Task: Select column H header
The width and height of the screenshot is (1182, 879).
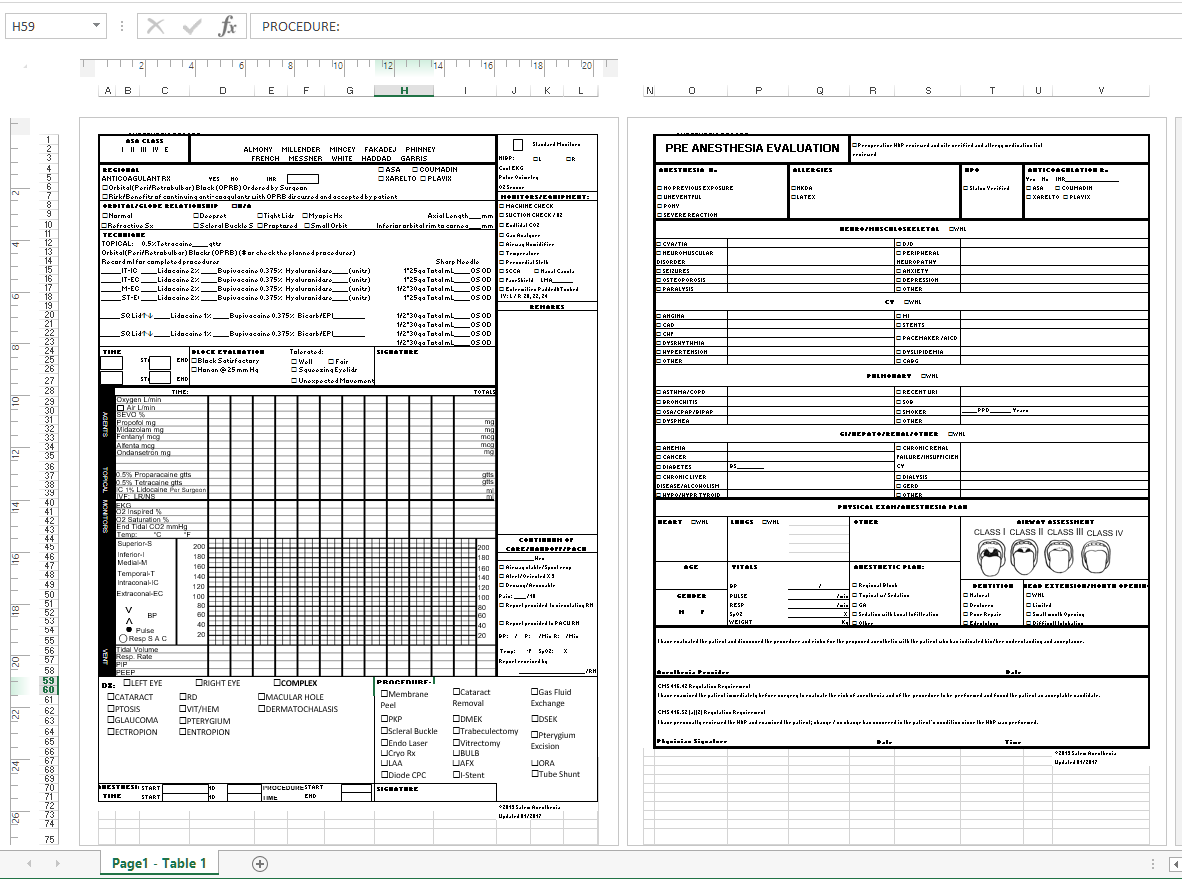Action: [404, 90]
